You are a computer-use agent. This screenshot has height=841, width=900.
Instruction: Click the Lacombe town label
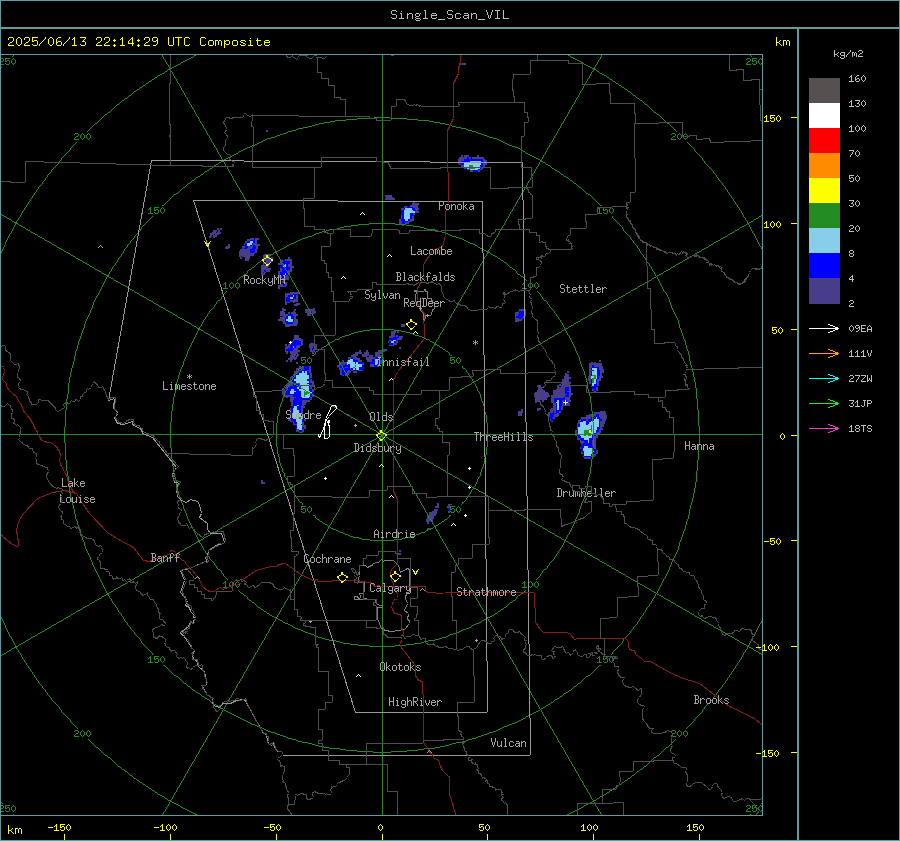pyautogui.click(x=431, y=251)
